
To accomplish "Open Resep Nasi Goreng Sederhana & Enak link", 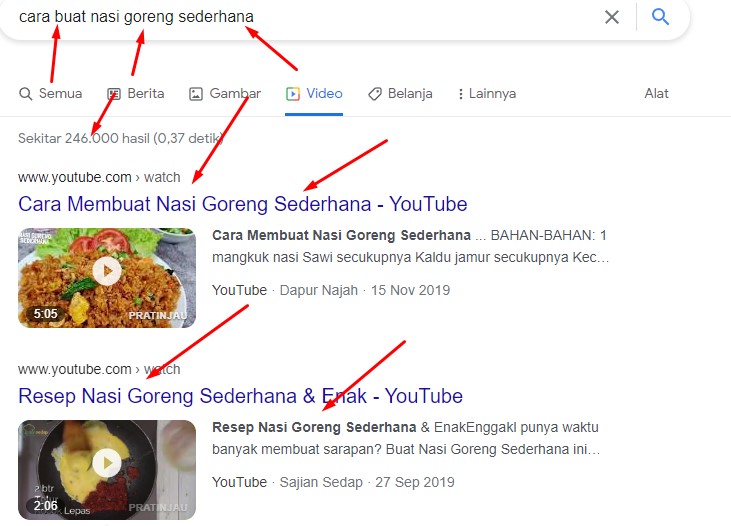I will point(240,396).
